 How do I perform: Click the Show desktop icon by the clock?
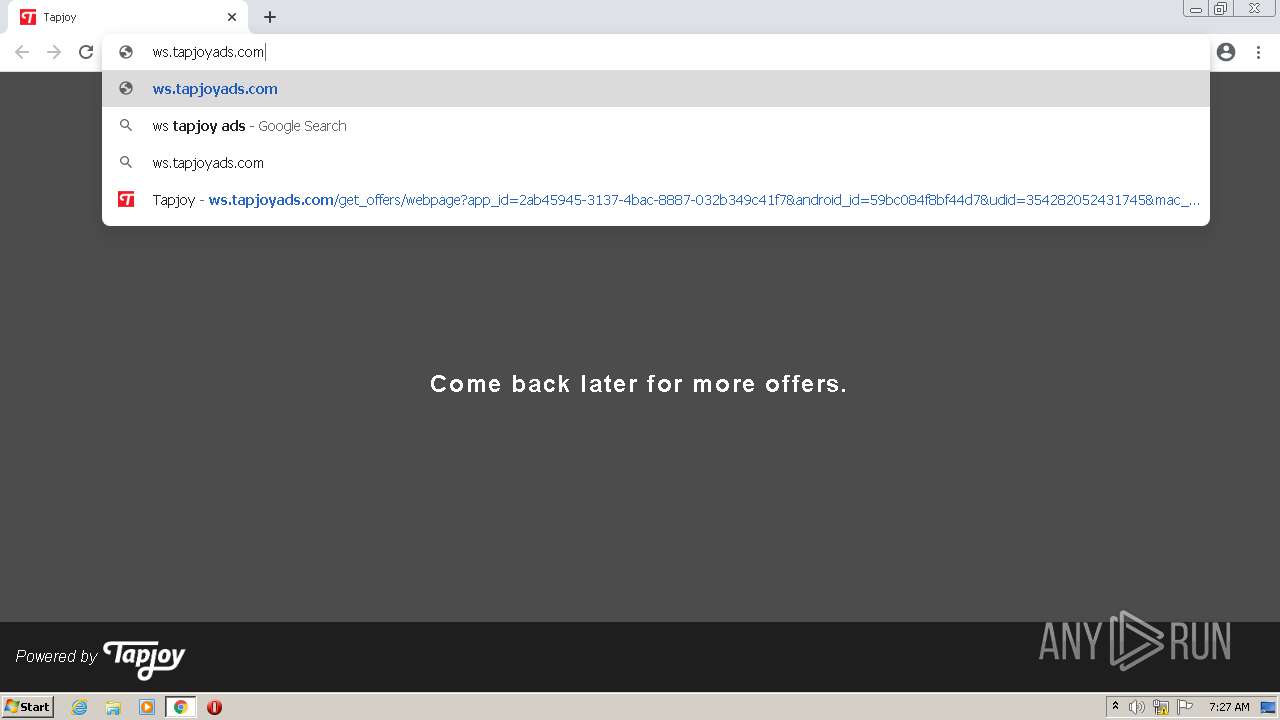click(x=1268, y=707)
